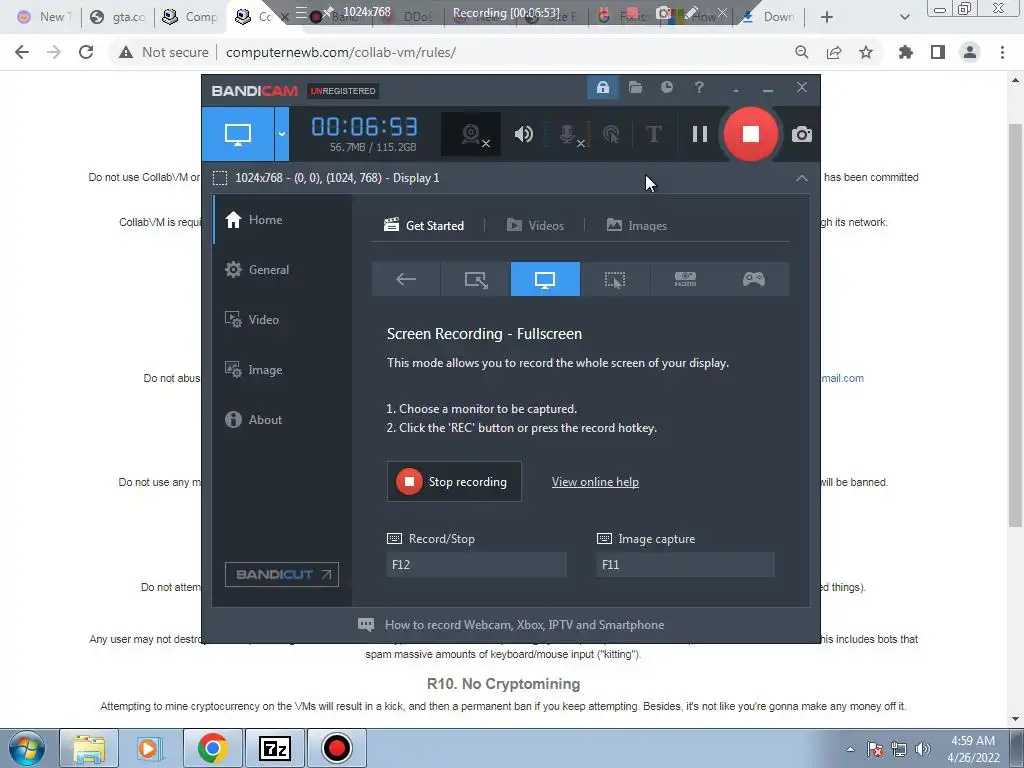
Task: Collapse the Bandicam panel with chevron
Action: click(801, 178)
